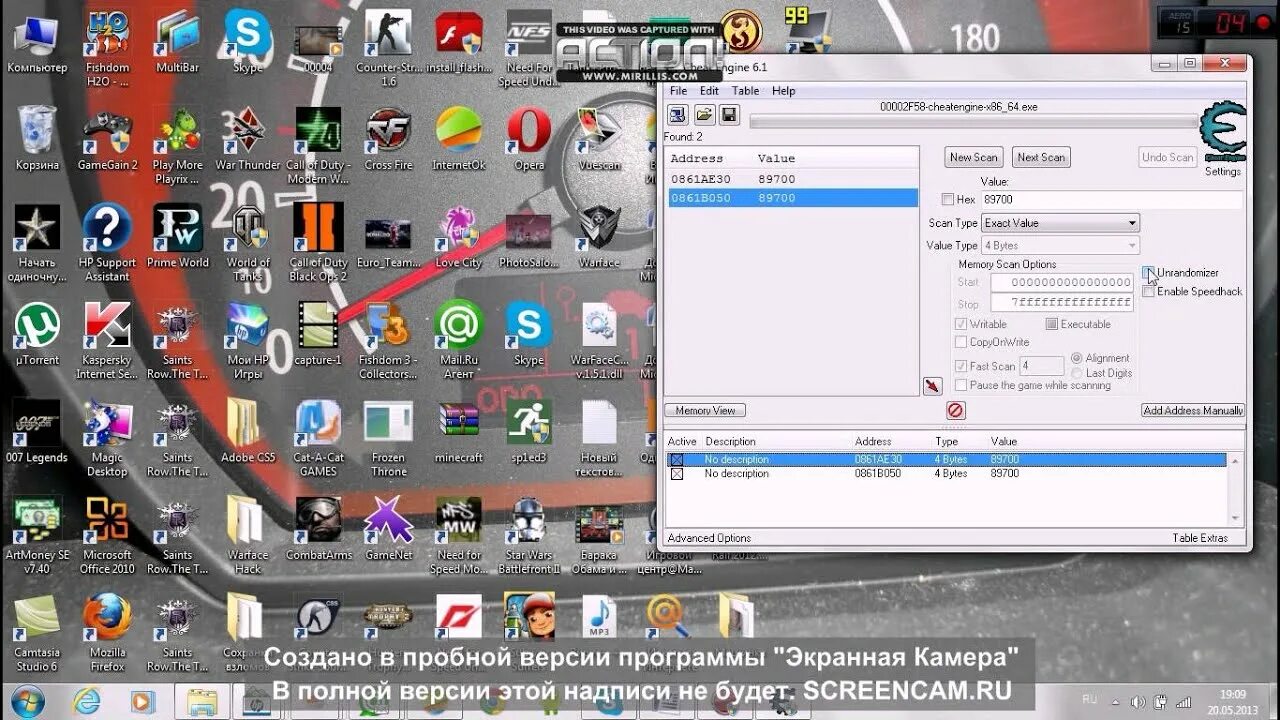Open the Cross Fire desktop icon
The image size is (1280, 720).
pos(388,140)
